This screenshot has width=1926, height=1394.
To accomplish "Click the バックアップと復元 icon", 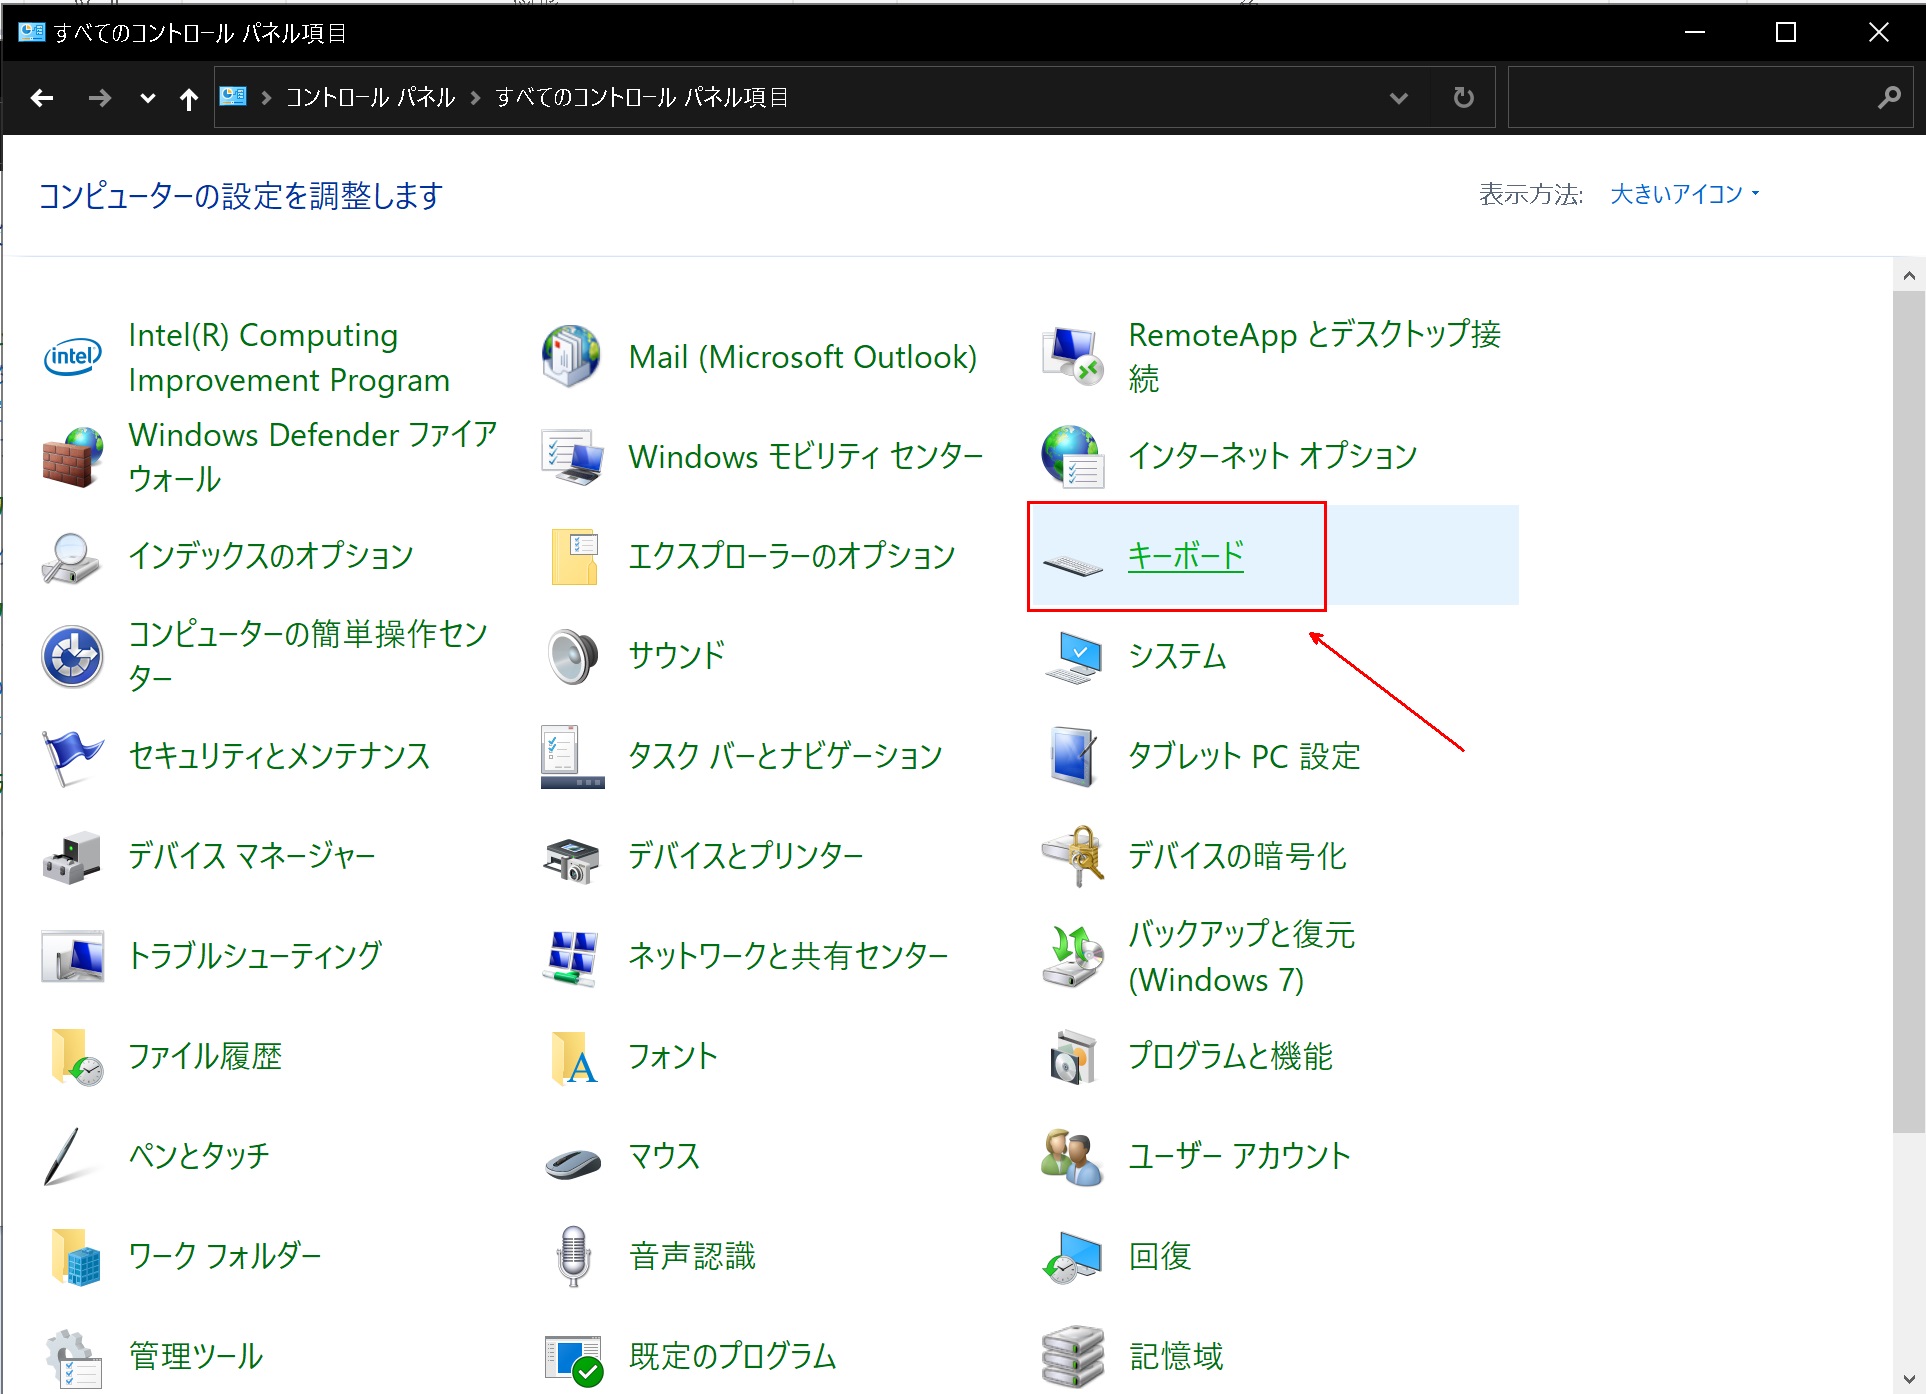I will click(x=1072, y=957).
